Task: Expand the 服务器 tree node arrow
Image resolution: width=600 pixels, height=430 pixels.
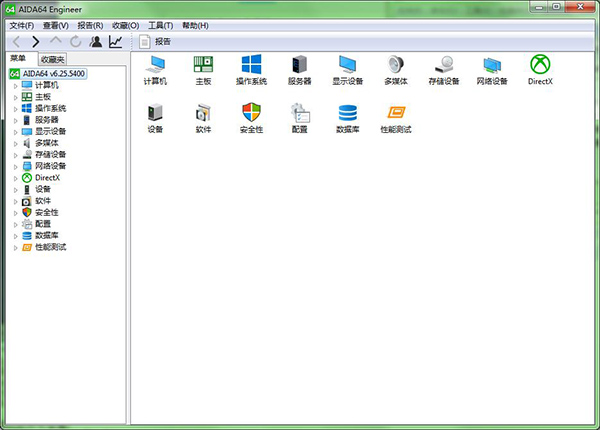Action: click(x=16, y=121)
